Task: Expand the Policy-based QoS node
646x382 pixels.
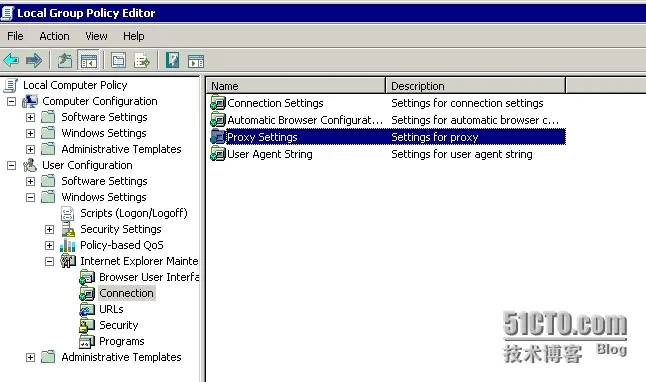Action: coord(49,246)
